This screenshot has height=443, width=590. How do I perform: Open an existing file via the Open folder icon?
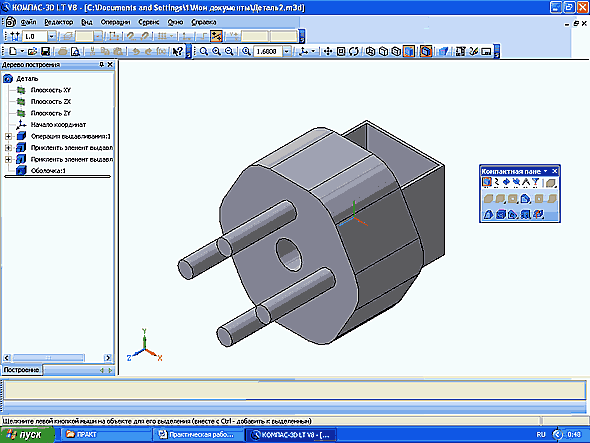pos(32,51)
